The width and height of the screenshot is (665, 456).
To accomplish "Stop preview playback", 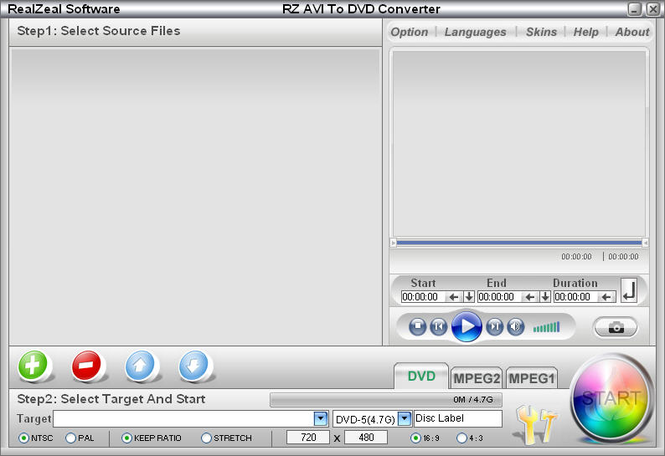I will tap(417, 327).
